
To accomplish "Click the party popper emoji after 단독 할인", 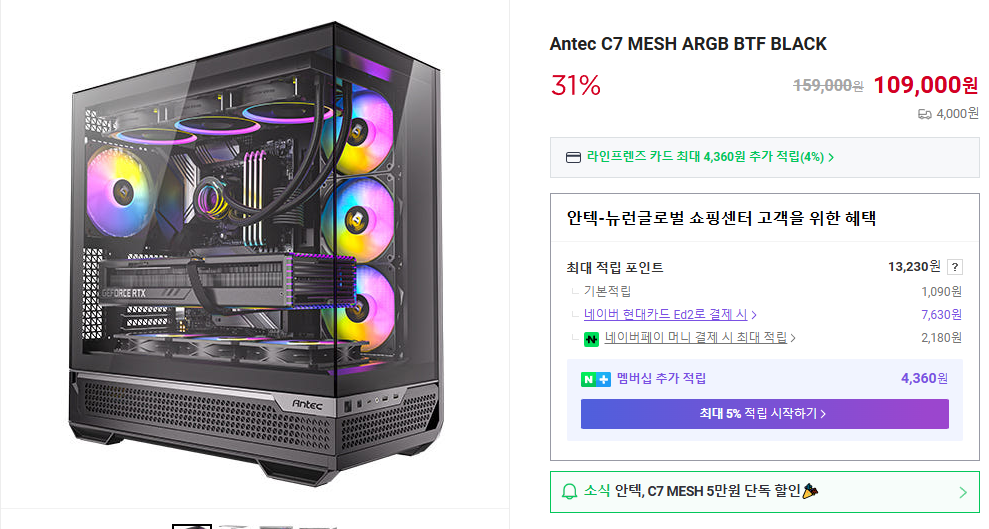I will 810,491.
